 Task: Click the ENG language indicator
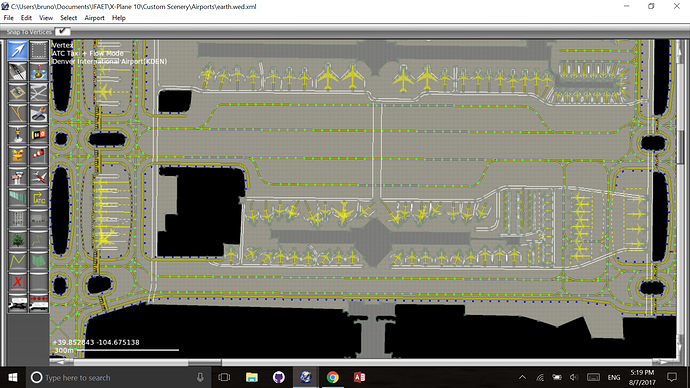(x=614, y=377)
